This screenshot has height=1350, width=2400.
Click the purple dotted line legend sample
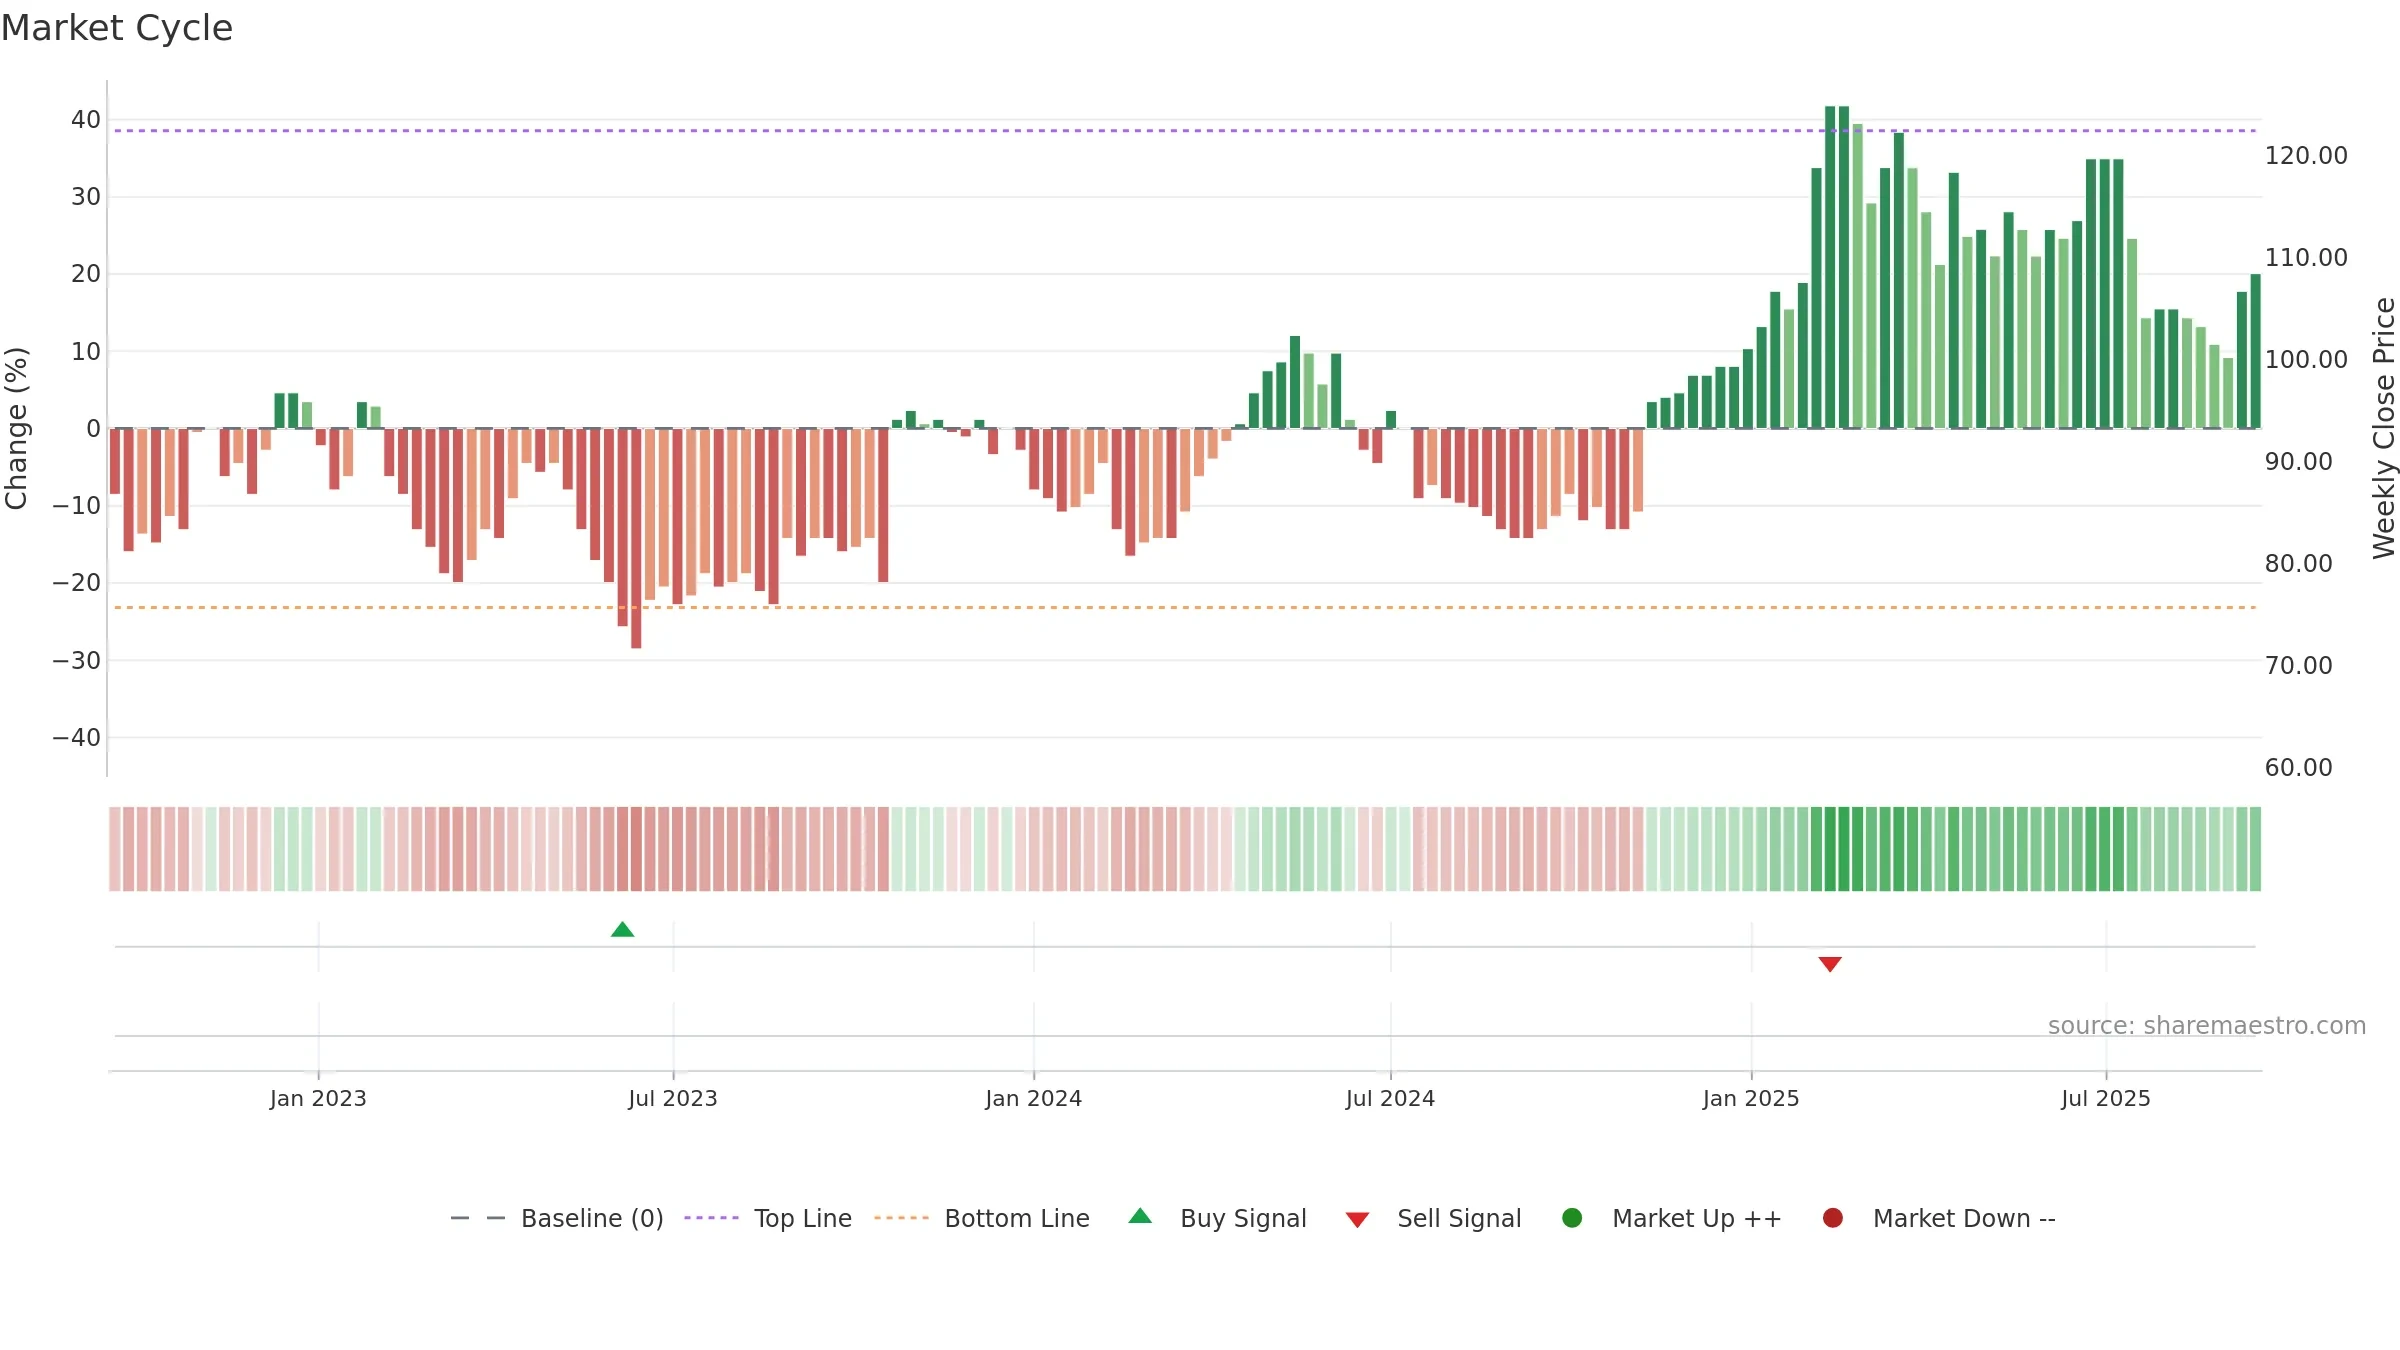tap(711, 1218)
